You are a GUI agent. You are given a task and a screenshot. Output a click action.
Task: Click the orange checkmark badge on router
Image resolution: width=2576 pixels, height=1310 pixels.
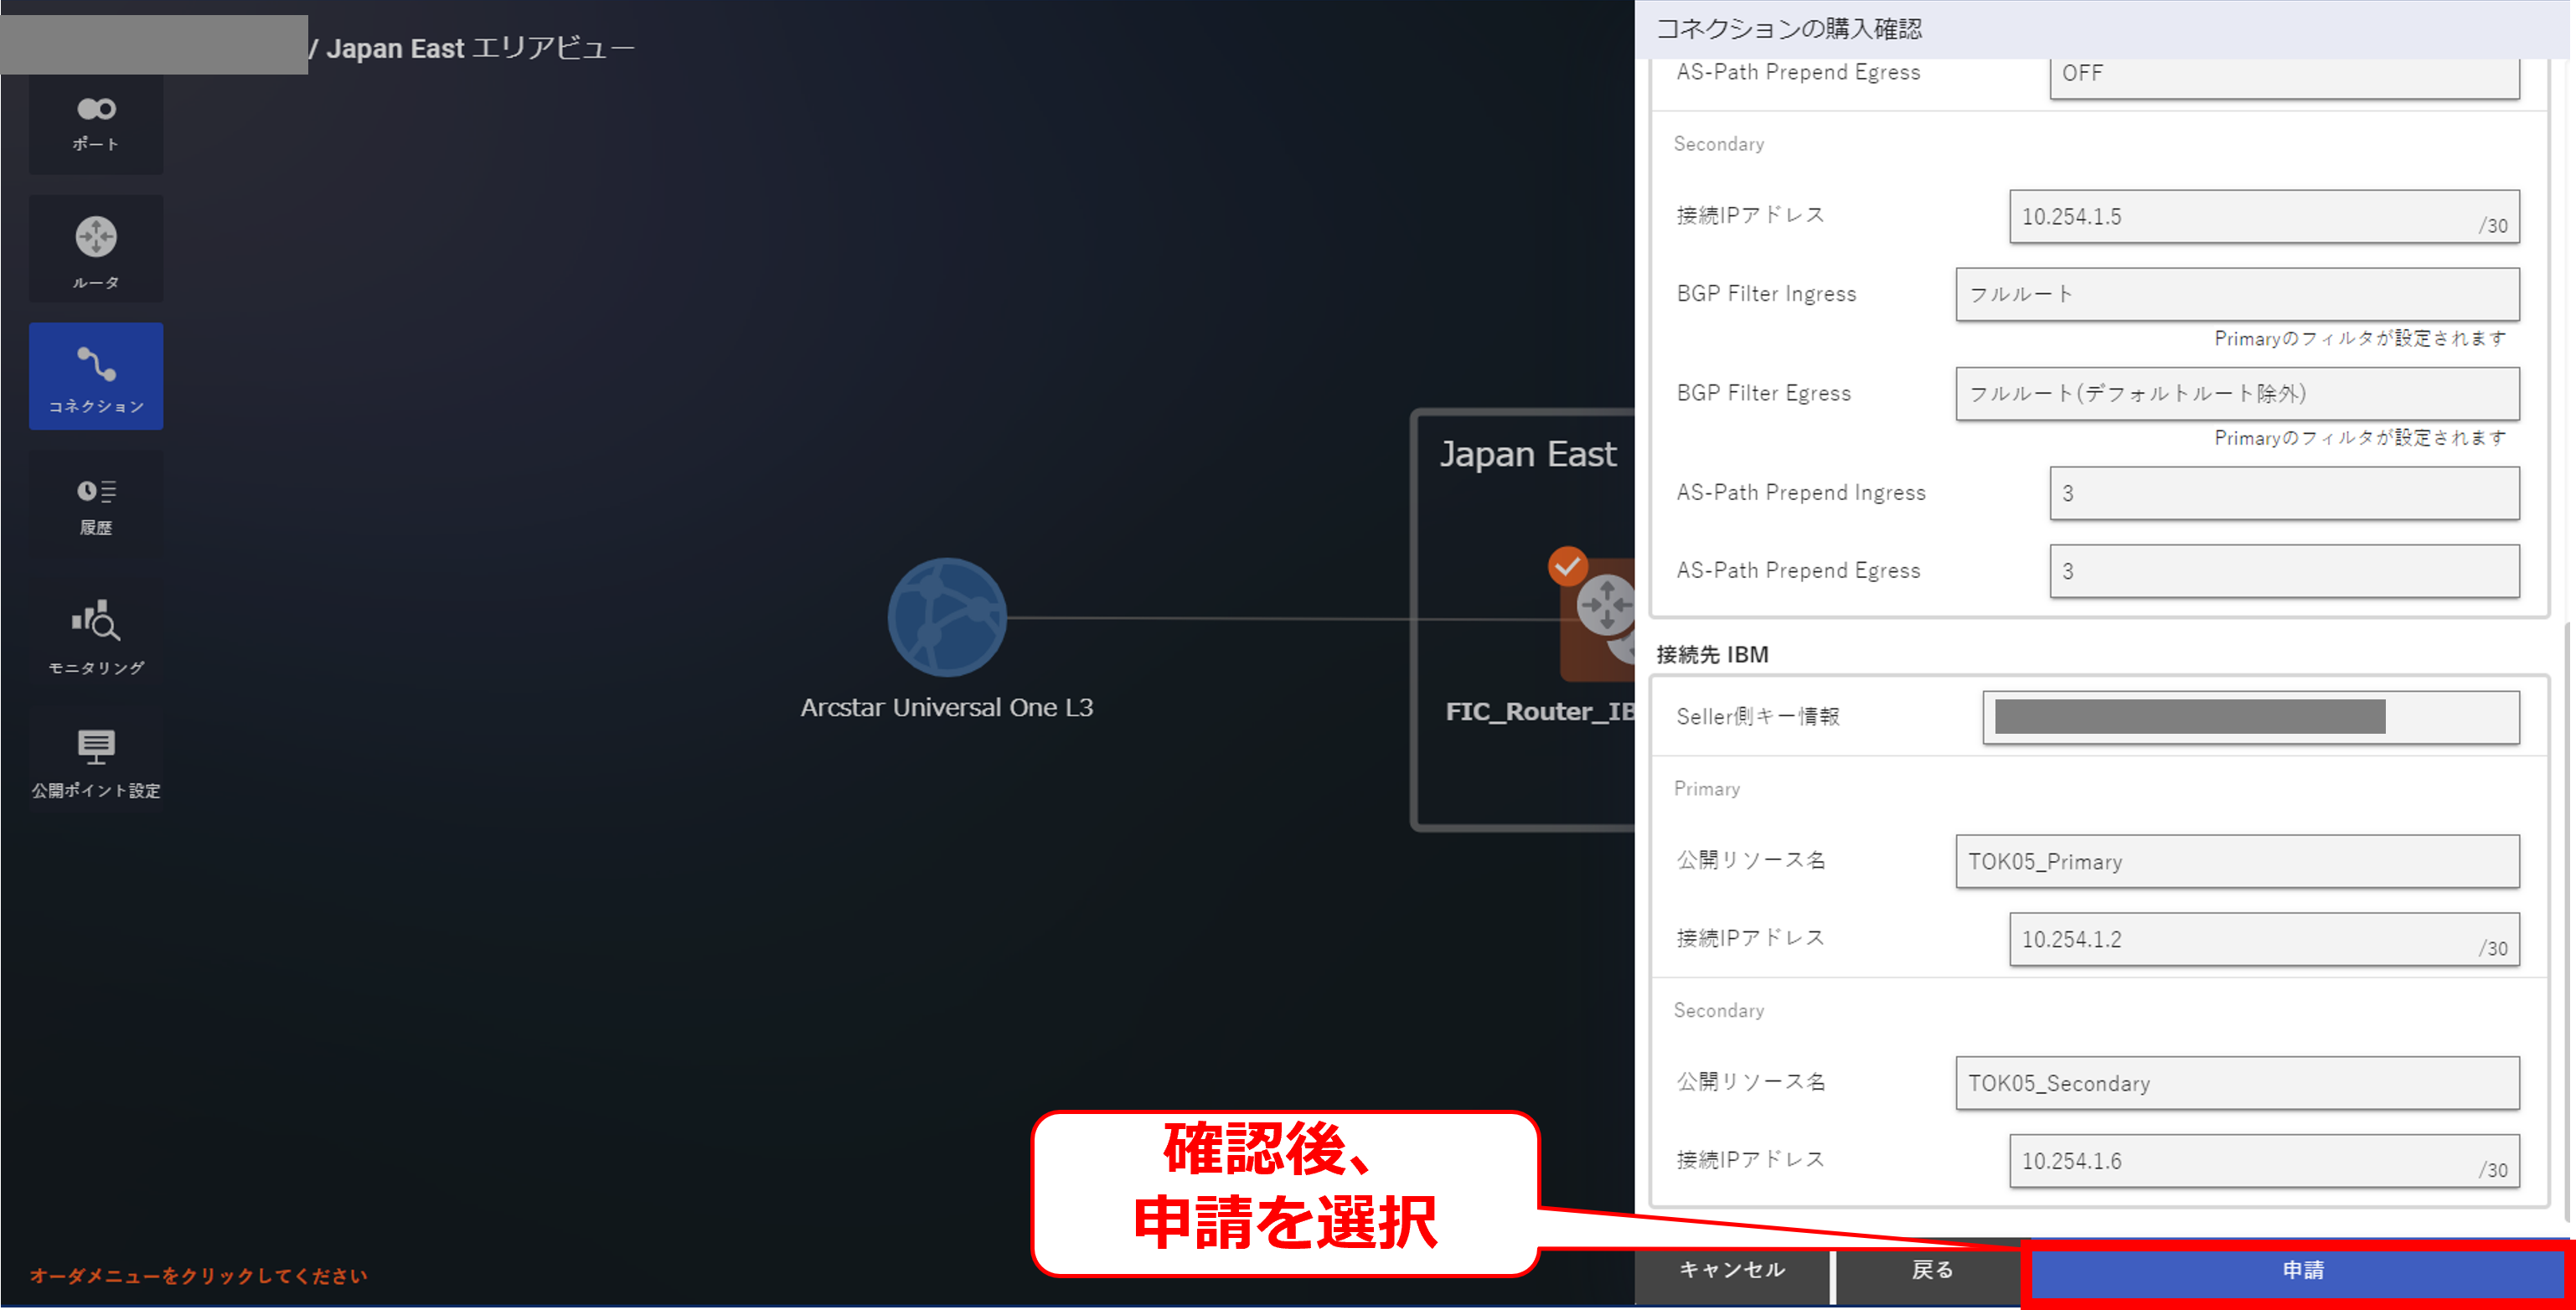click(x=1567, y=566)
